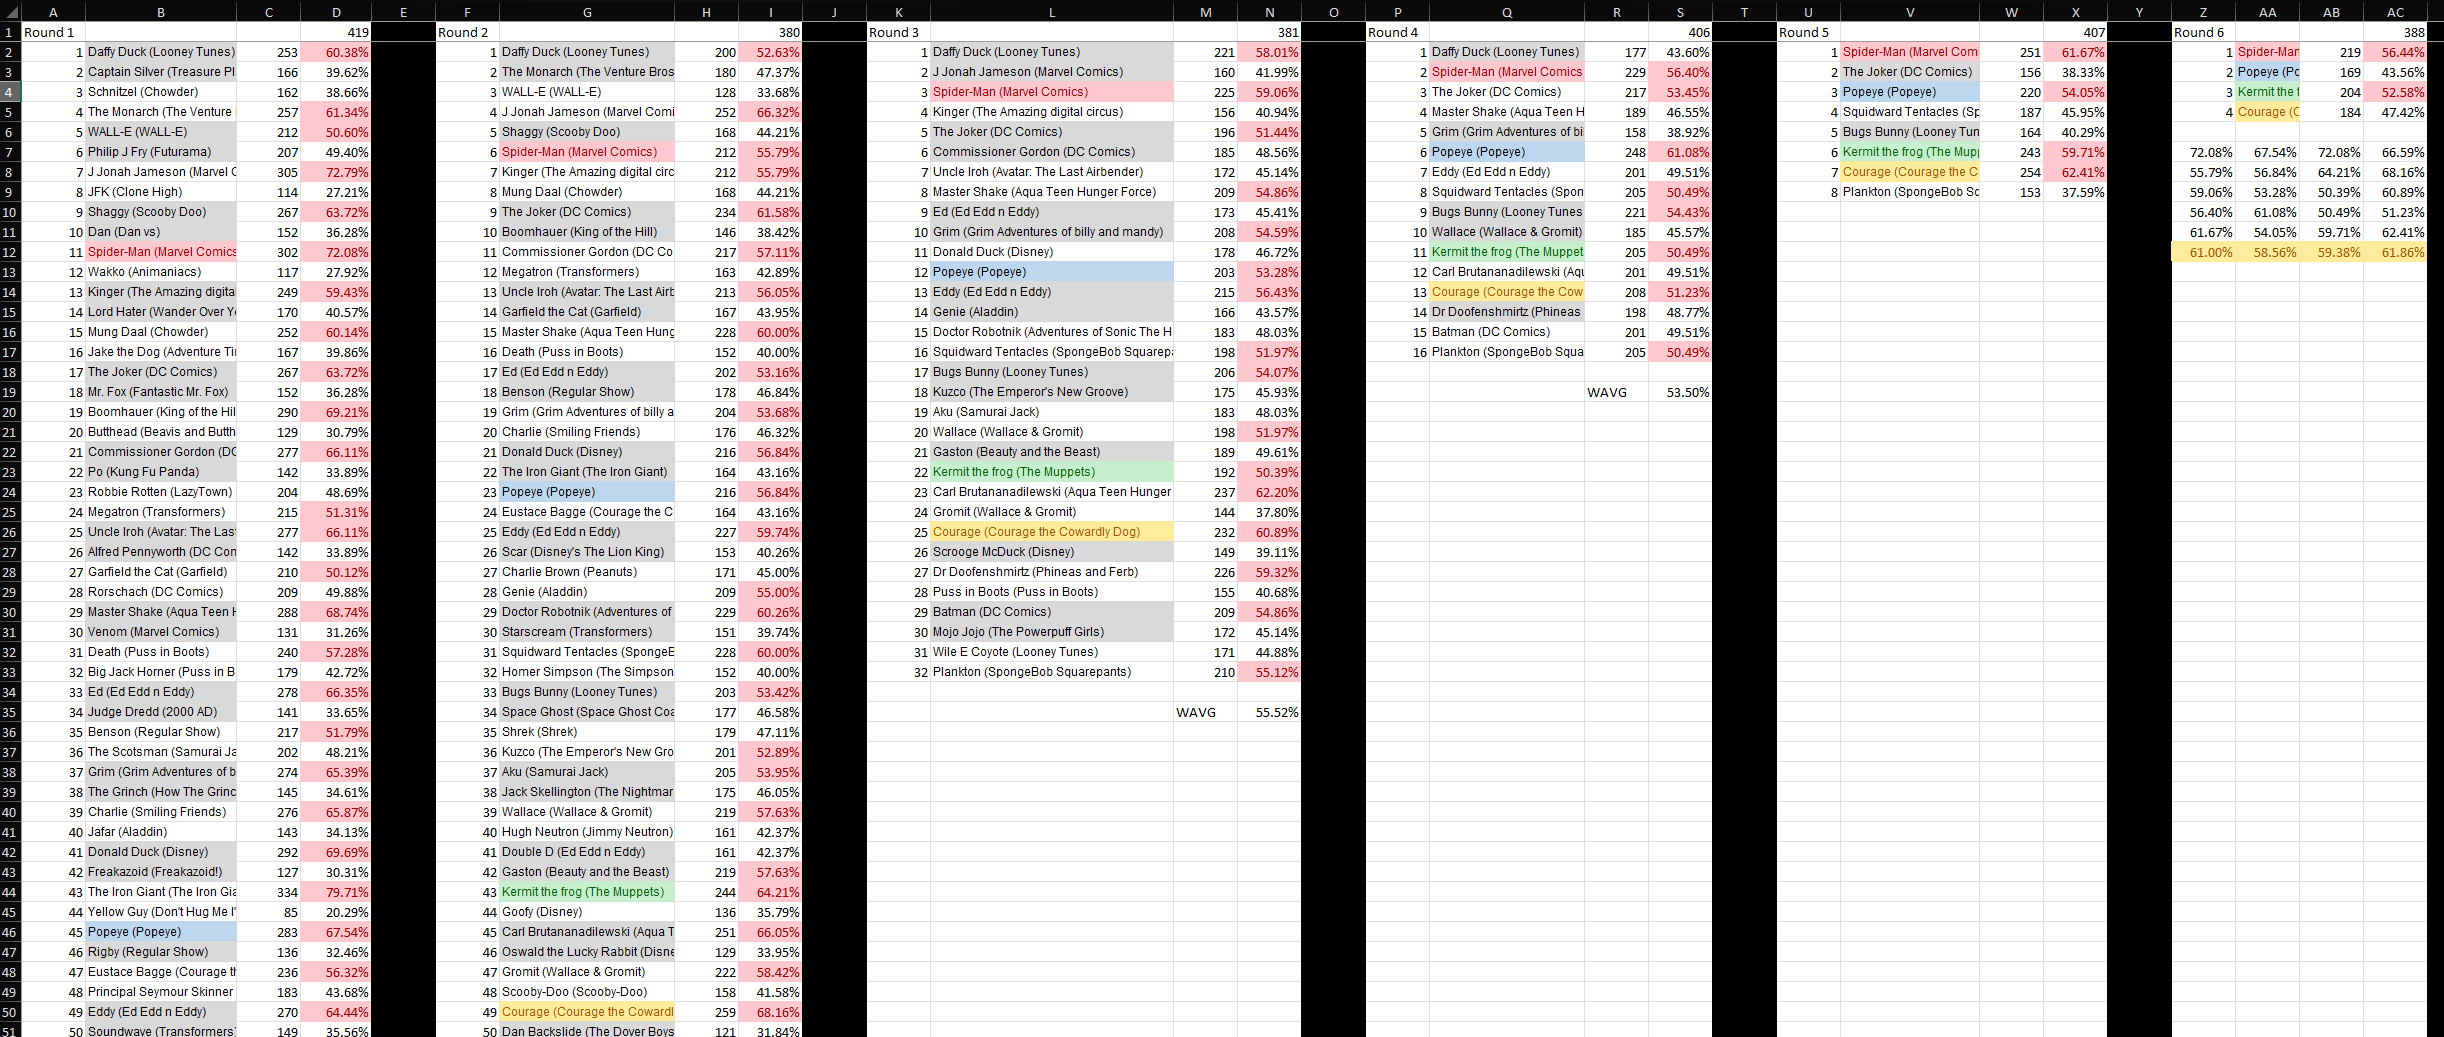Image resolution: width=2444 pixels, height=1037 pixels.
Task: Click the '62.20%' percentage cell
Action: point(1269,492)
